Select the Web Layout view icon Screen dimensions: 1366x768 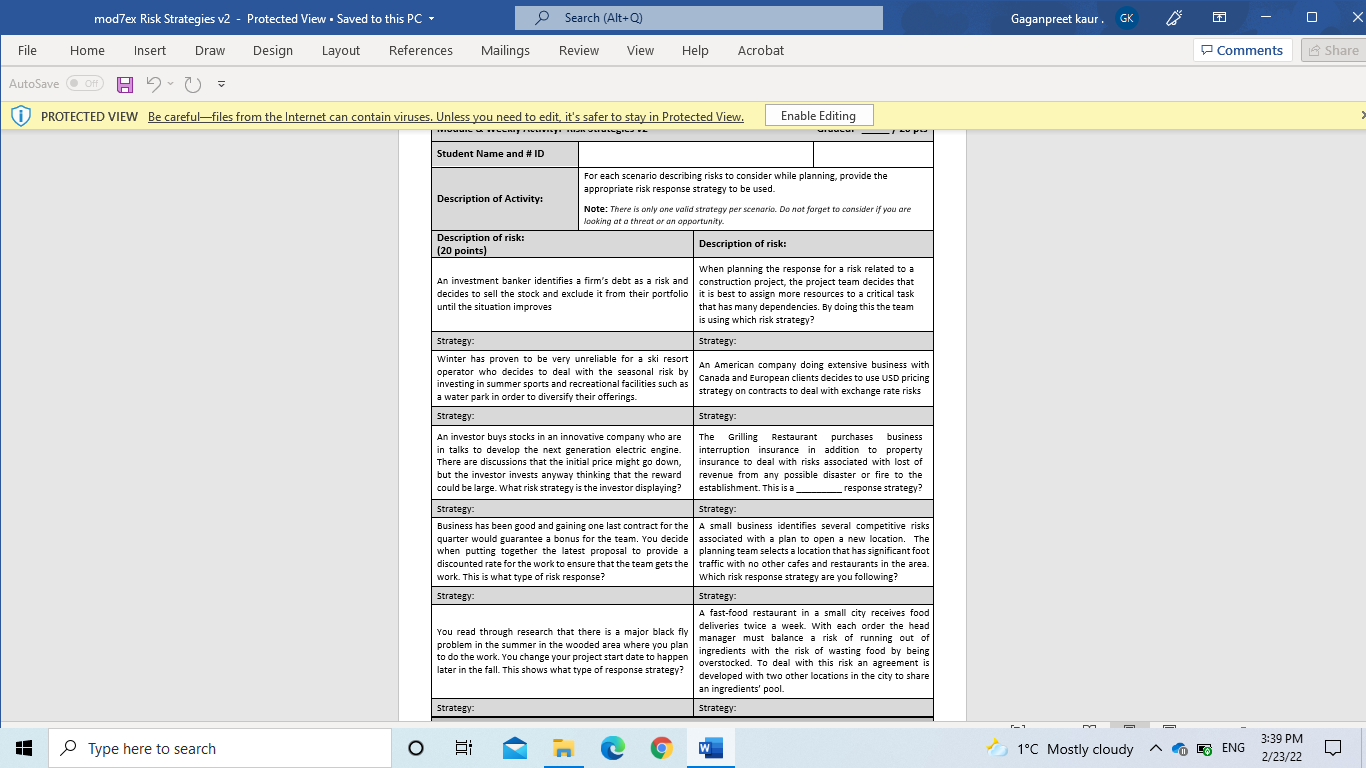click(1168, 727)
